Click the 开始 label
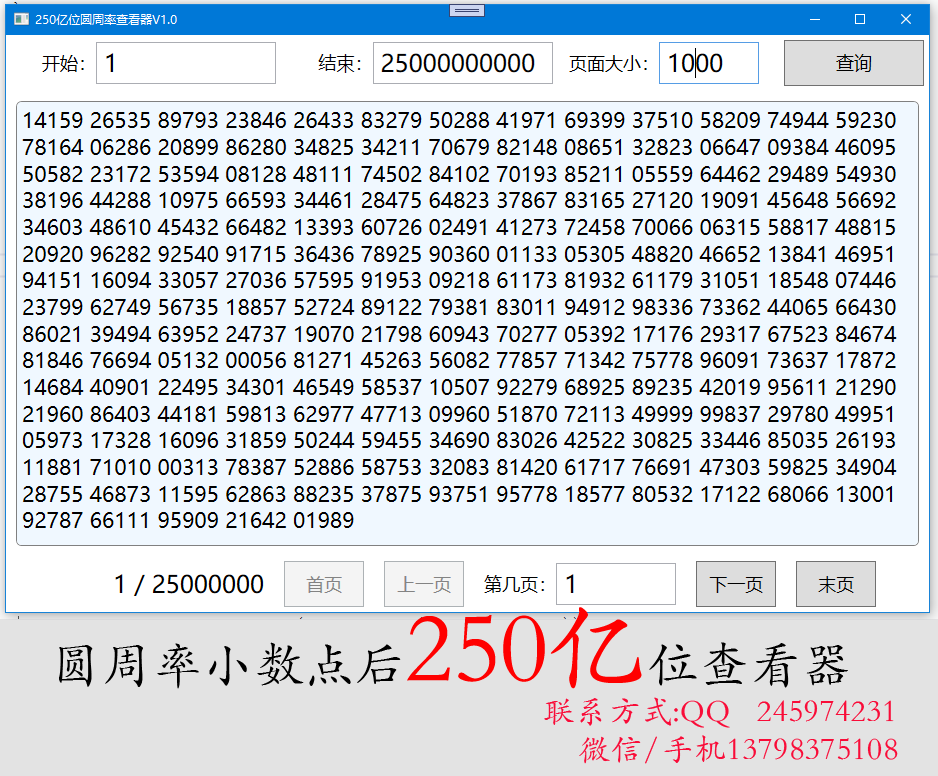 pyautogui.click(x=63, y=63)
